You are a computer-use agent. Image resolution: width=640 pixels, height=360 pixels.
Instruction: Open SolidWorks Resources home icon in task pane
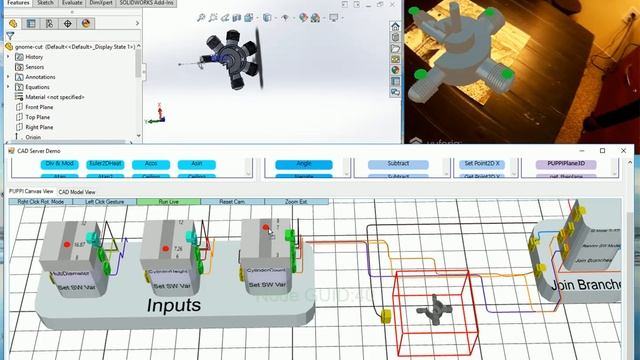point(395,27)
